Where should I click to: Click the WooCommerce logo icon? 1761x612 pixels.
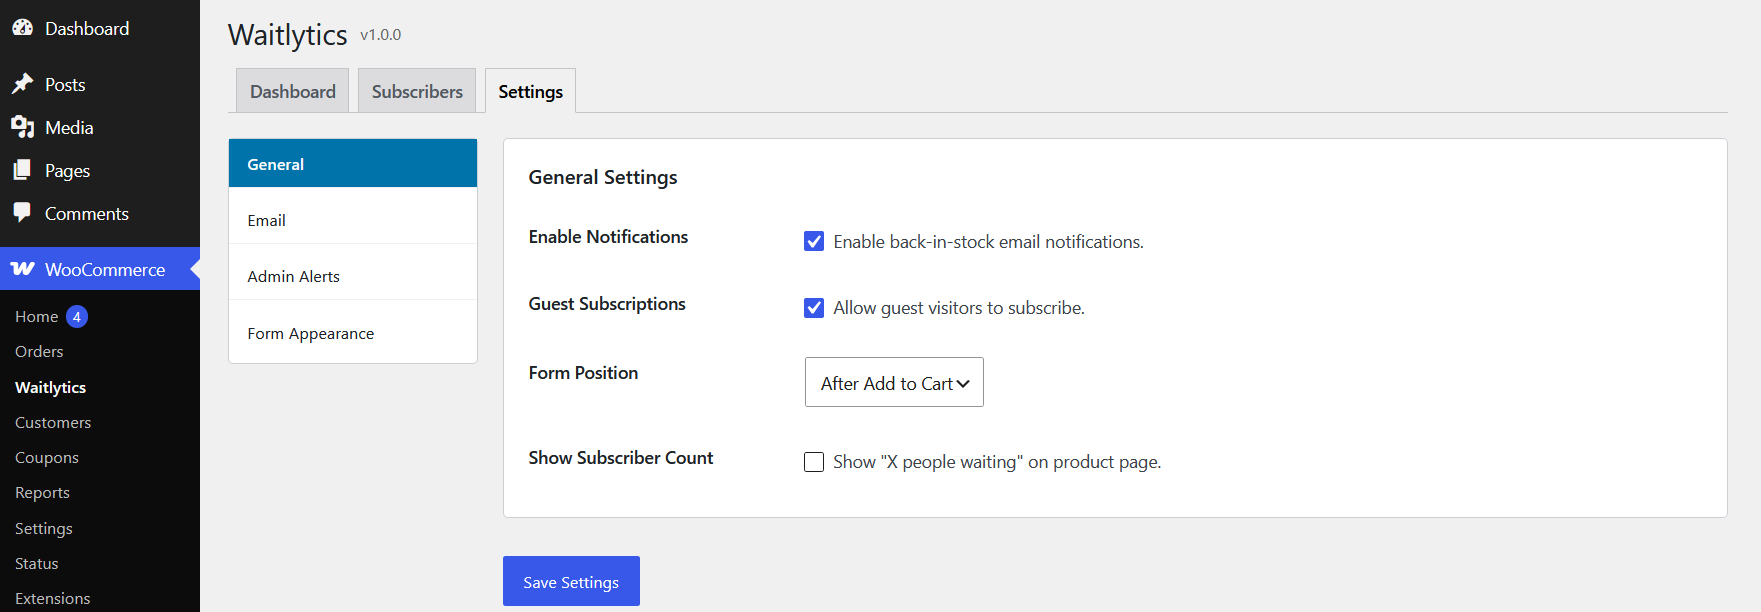point(22,269)
